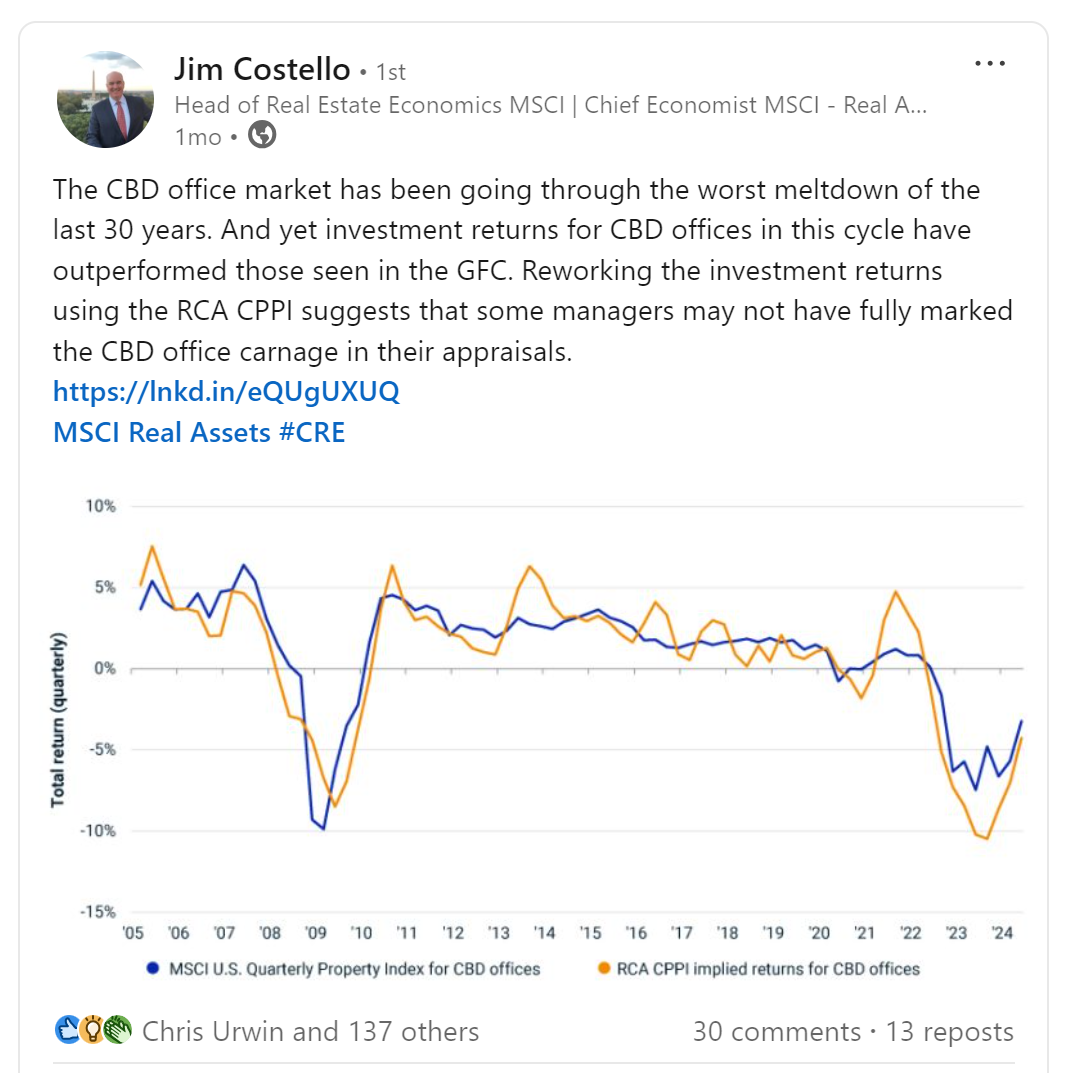Open the post options three-dot icon
The height and width of the screenshot is (1073, 1066).
click(990, 62)
